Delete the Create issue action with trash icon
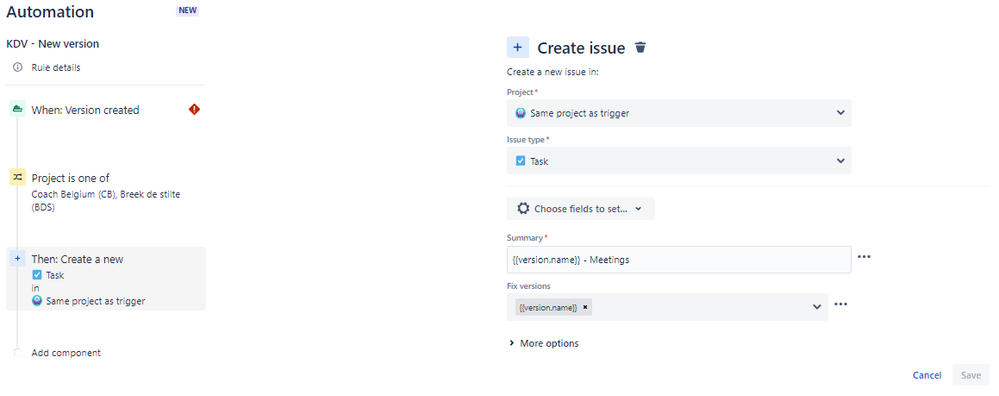 pos(641,47)
